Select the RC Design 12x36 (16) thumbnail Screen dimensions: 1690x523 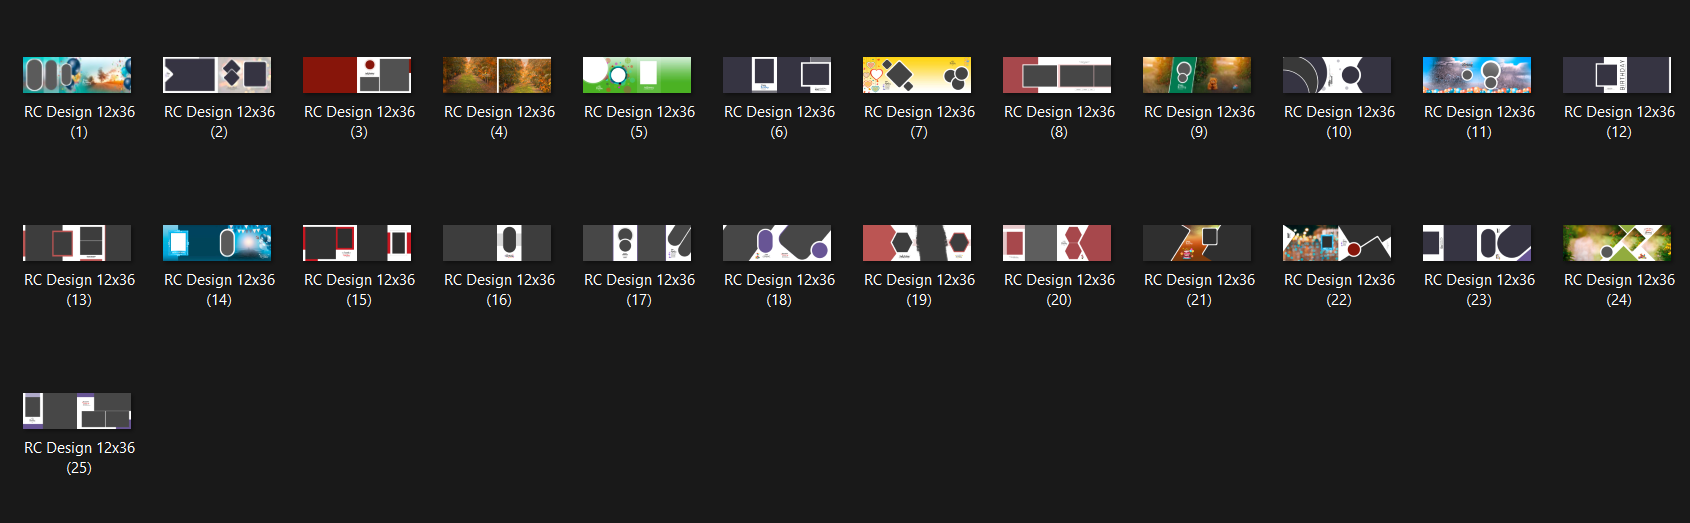click(497, 243)
